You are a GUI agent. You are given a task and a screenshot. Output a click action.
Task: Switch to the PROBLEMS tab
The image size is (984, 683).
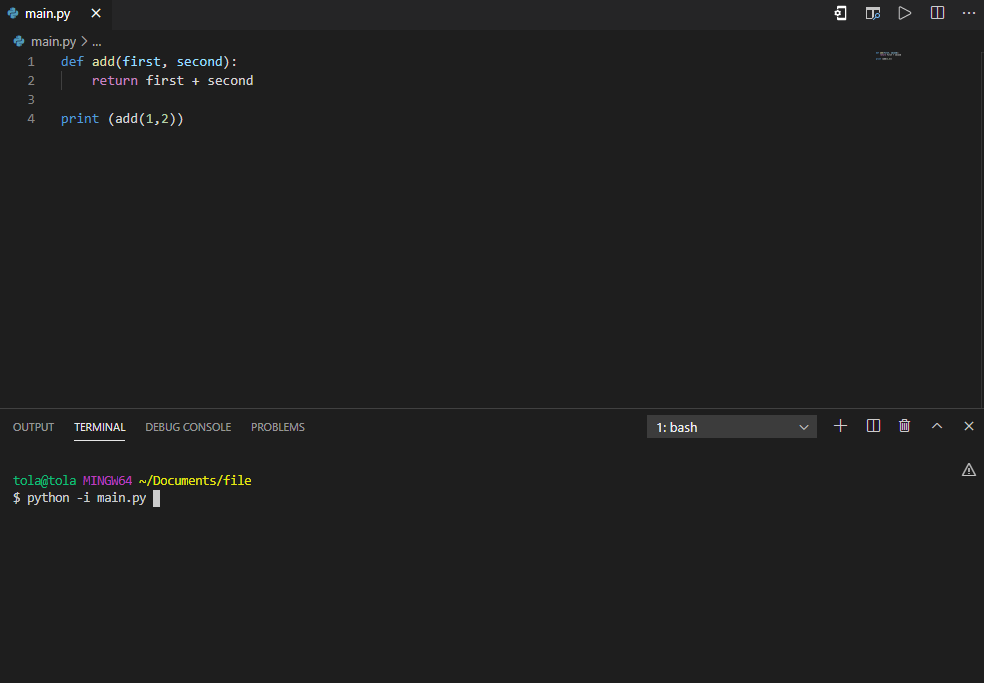[x=277, y=427]
